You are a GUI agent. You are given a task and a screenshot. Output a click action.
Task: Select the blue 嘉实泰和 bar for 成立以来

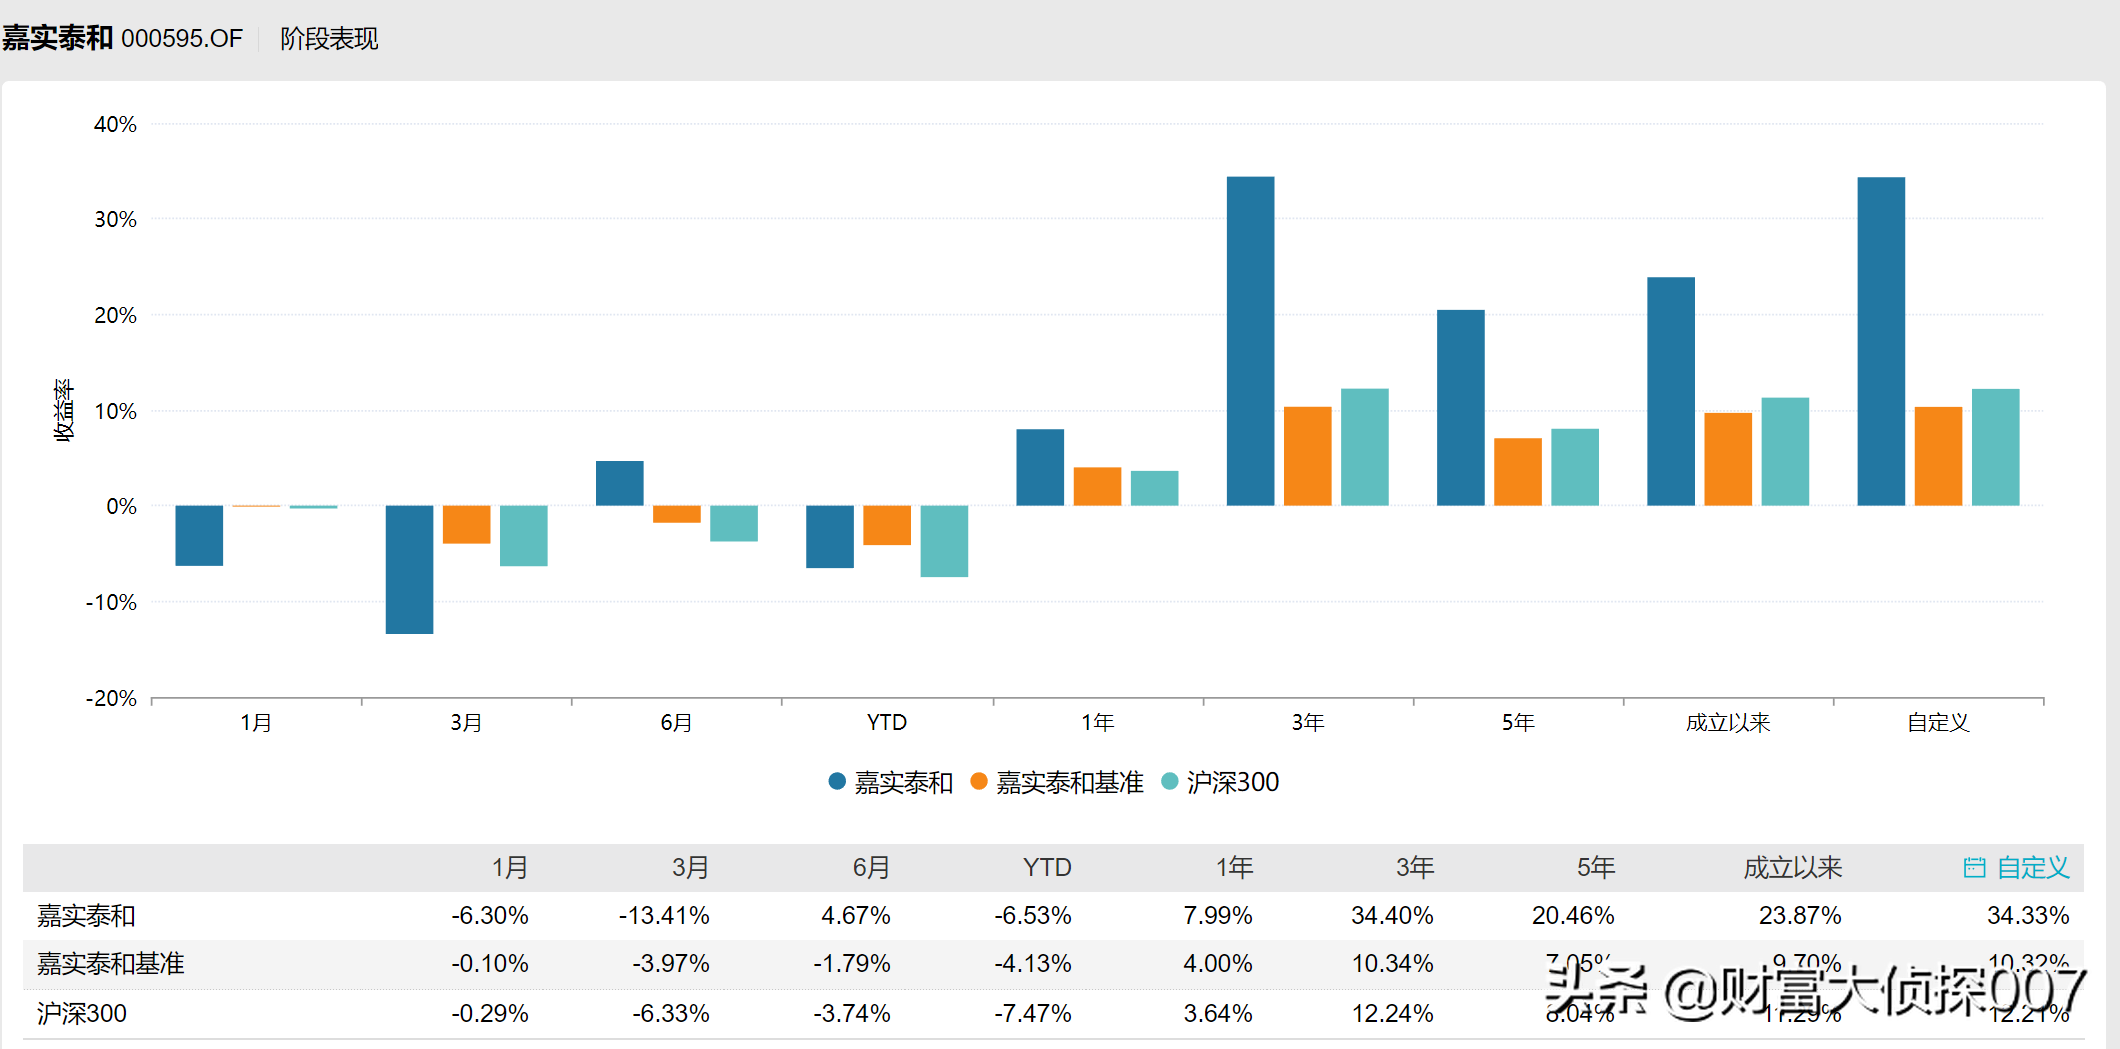(x=1671, y=391)
